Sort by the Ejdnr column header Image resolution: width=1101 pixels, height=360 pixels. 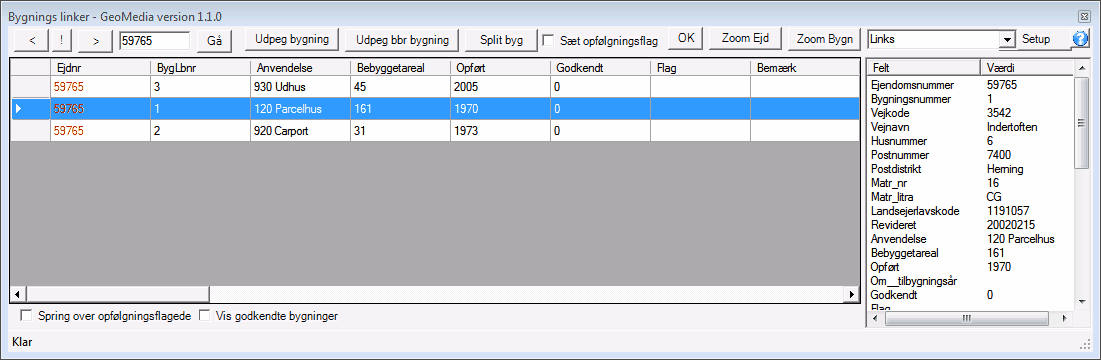coord(100,67)
